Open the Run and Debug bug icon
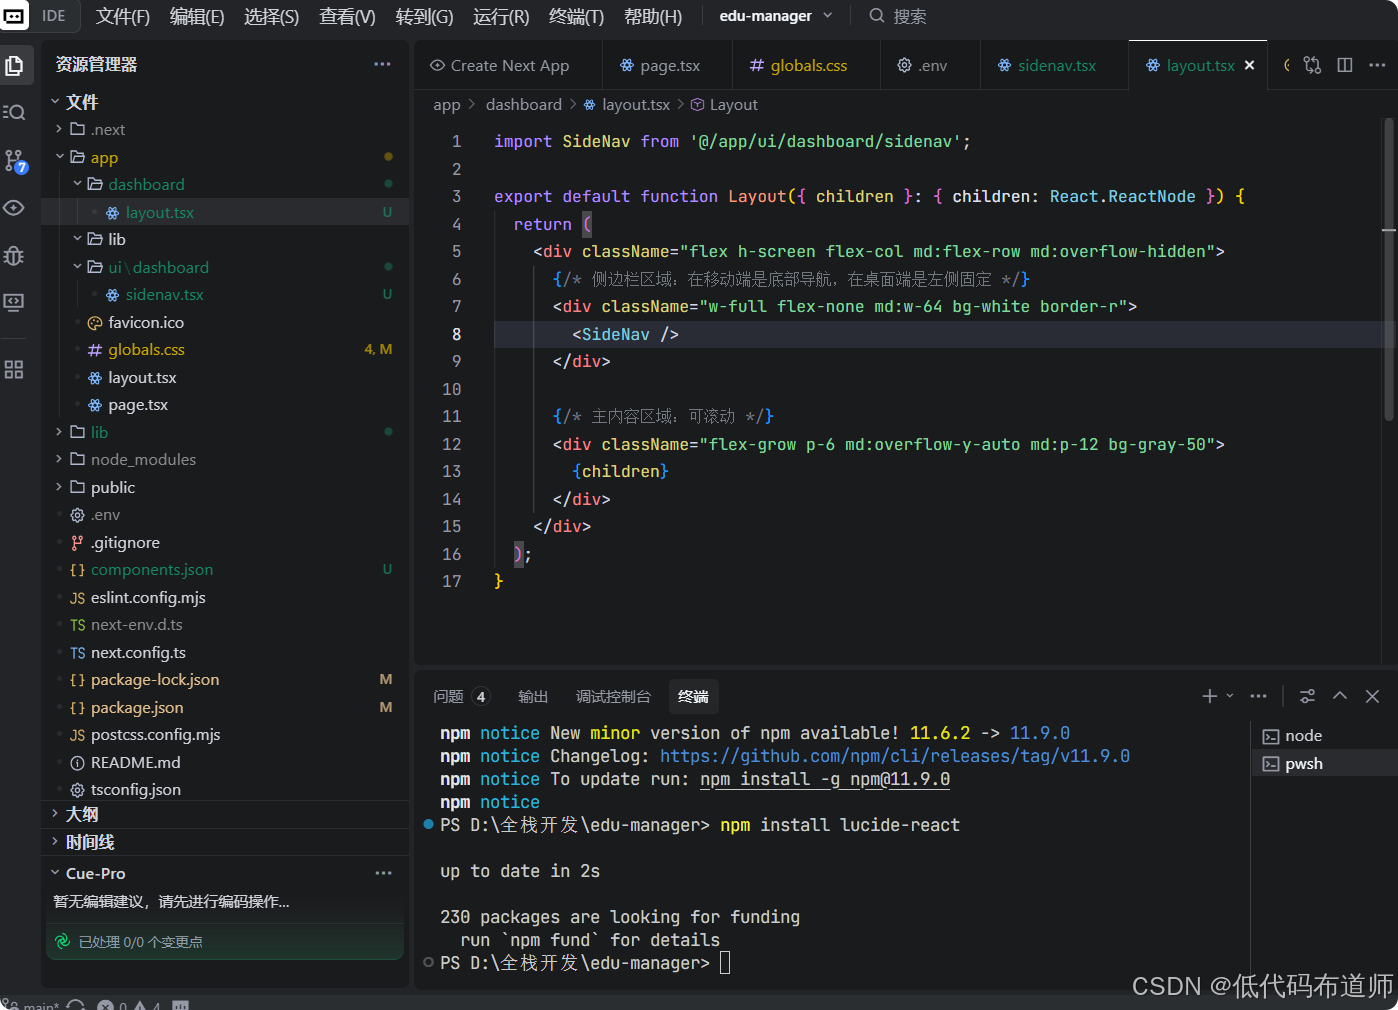1398x1010 pixels. click(14, 255)
